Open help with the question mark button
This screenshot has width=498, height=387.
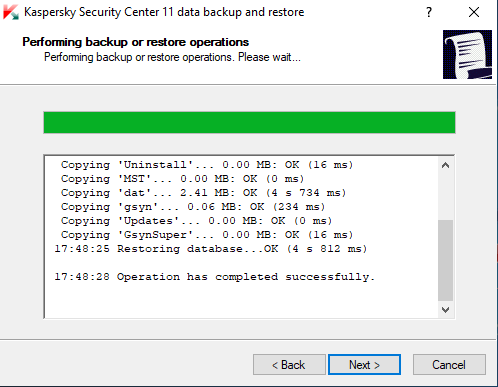coord(429,12)
